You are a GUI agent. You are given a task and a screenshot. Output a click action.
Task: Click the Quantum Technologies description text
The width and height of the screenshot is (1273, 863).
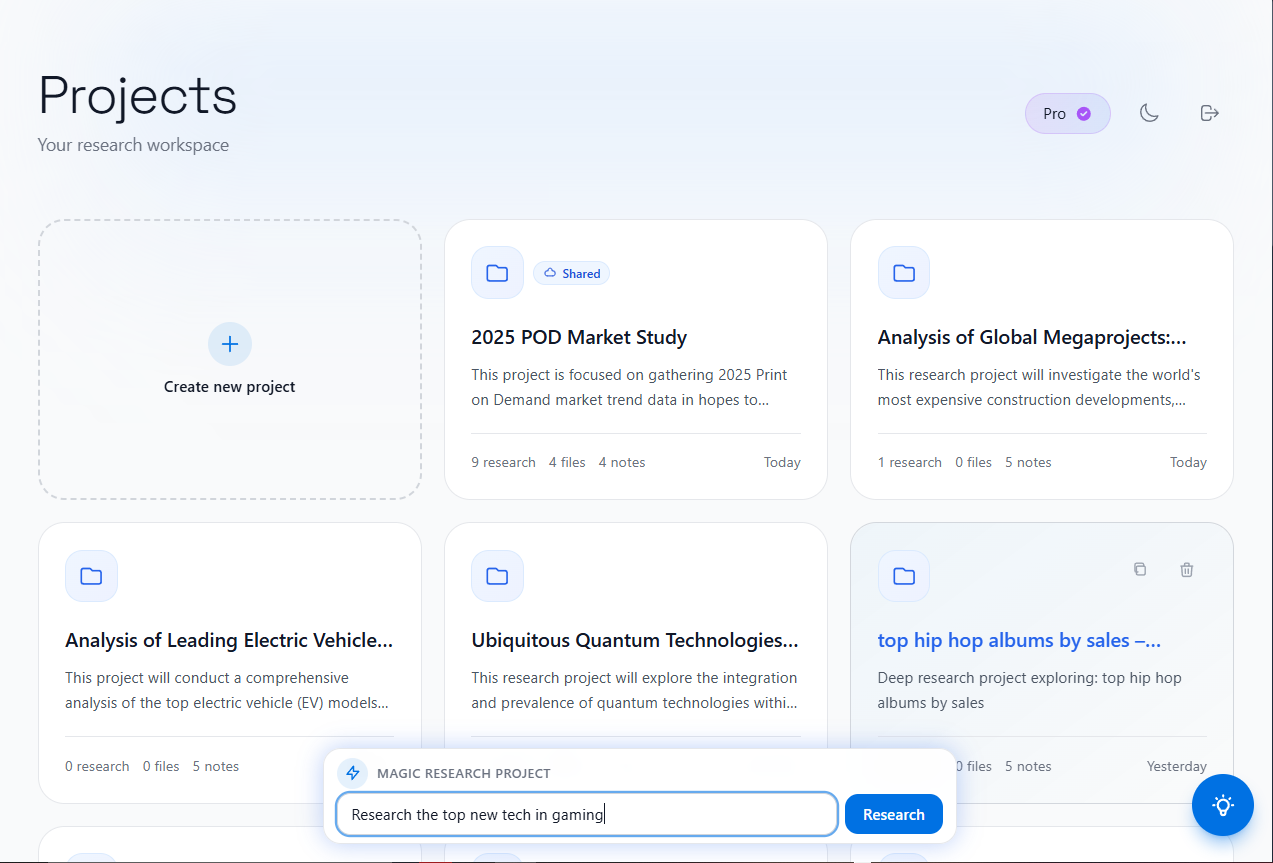pos(635,690)
